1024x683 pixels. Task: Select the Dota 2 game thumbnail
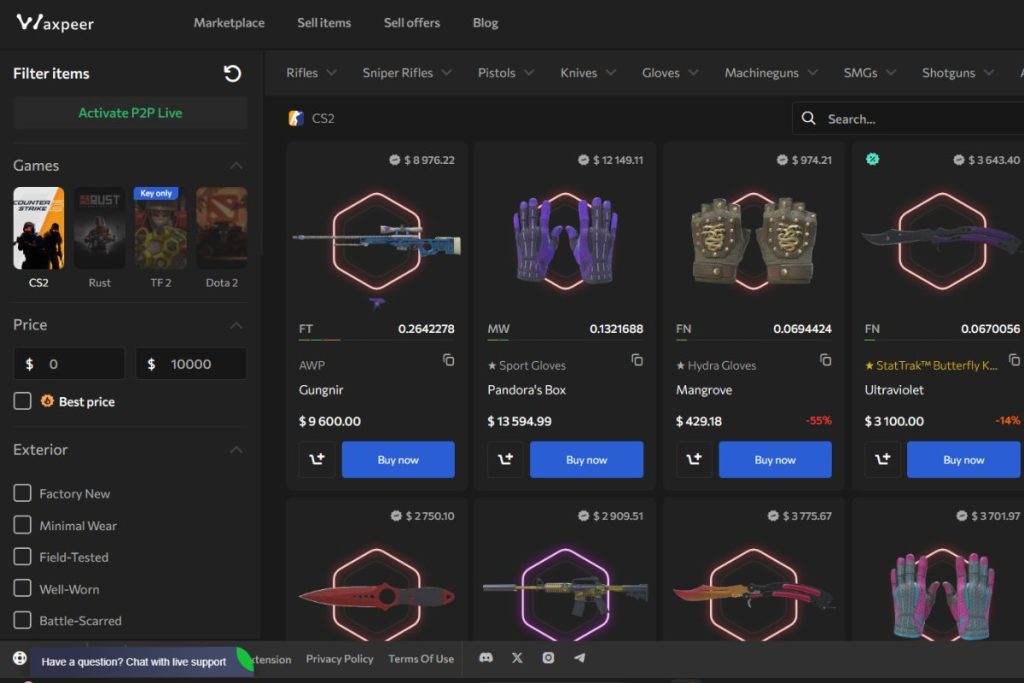[x=222, y=228]
